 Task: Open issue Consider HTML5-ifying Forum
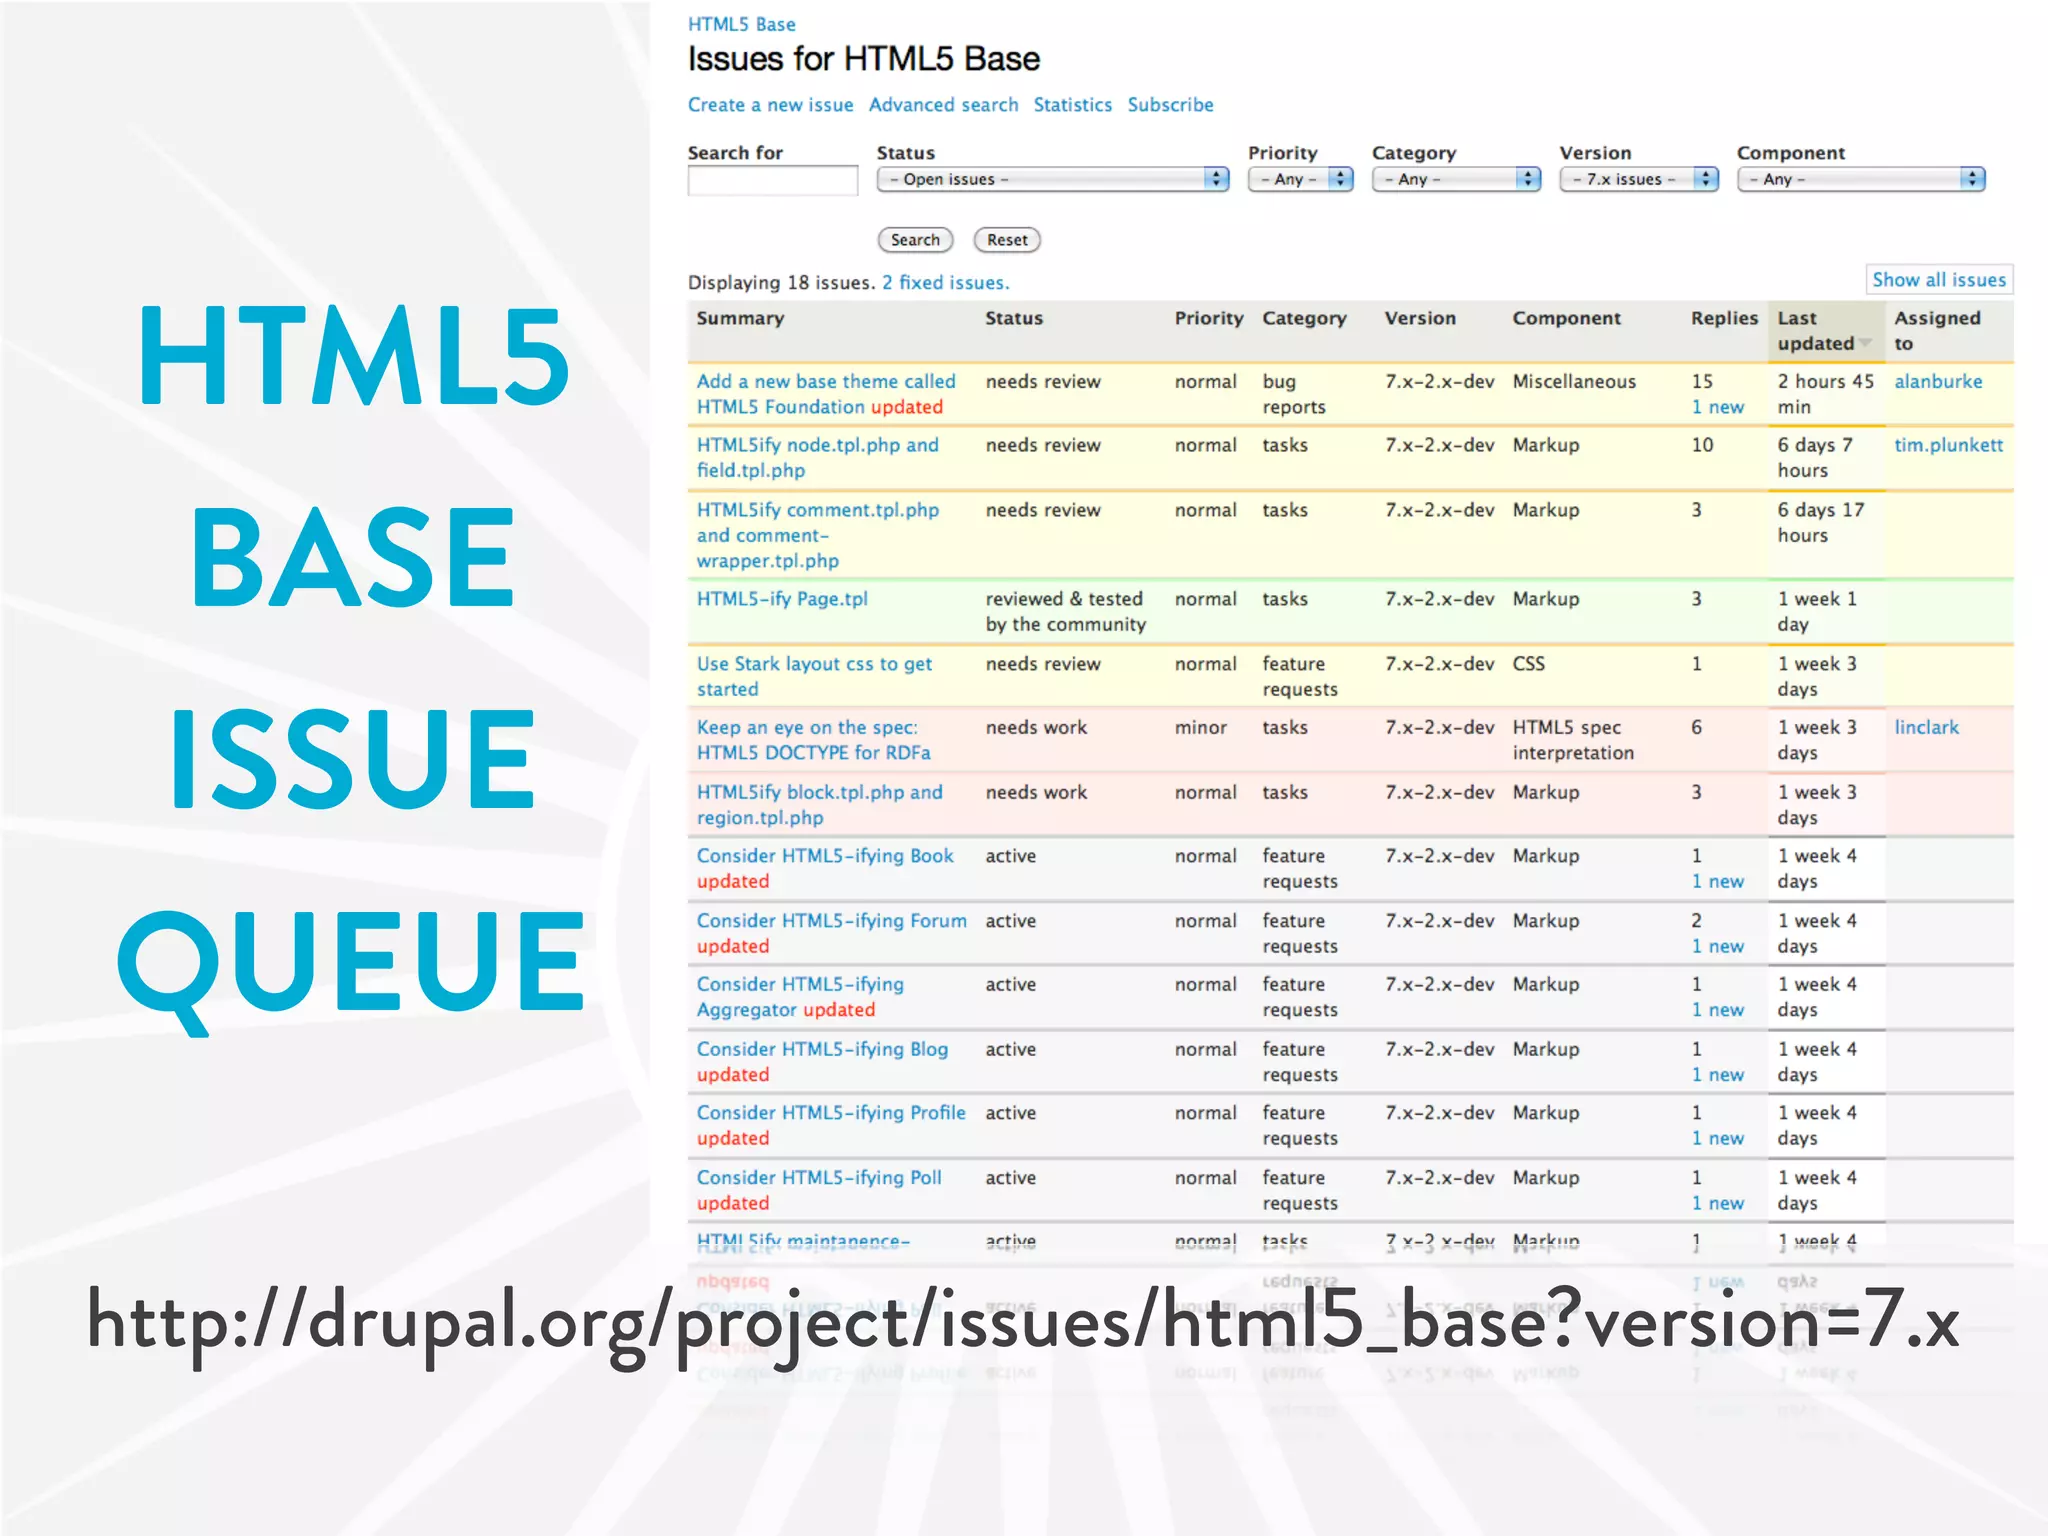(831, 921)
